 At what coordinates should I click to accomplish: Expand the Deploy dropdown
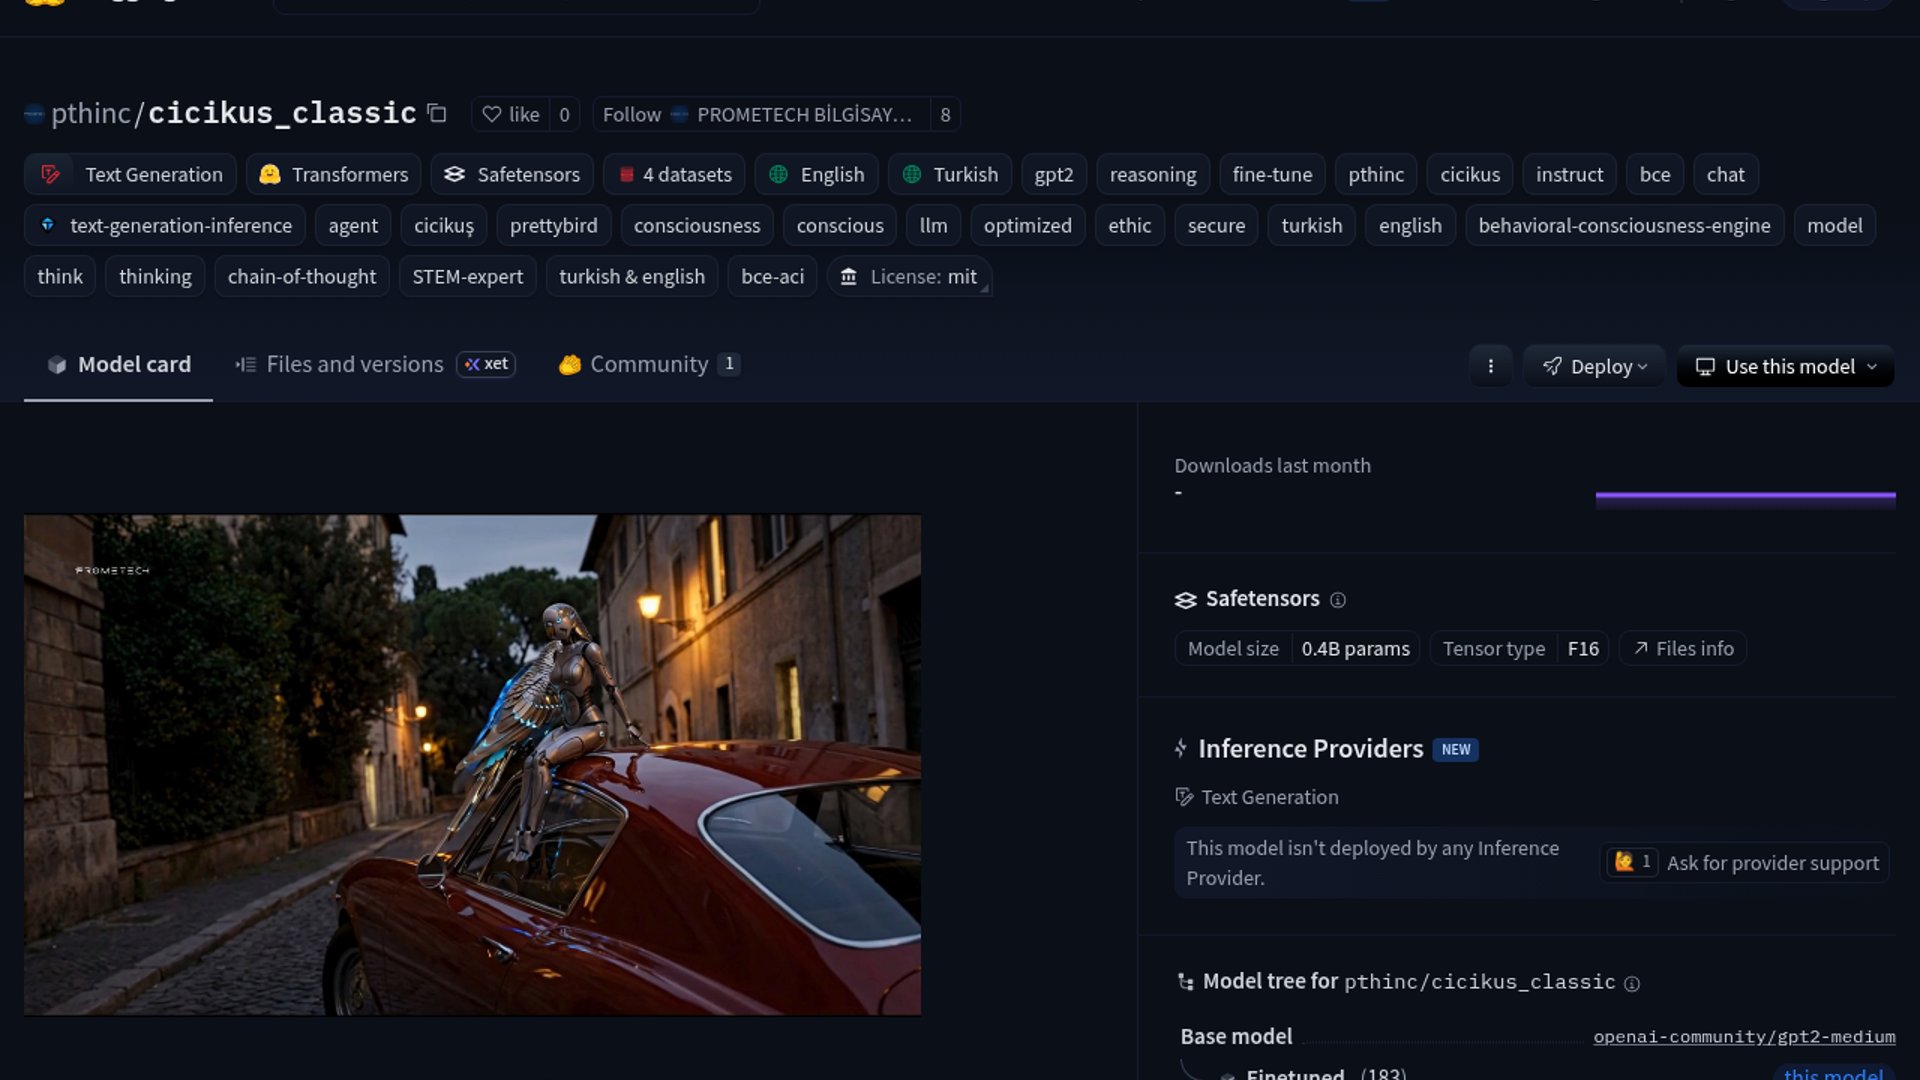point(1594,366)
